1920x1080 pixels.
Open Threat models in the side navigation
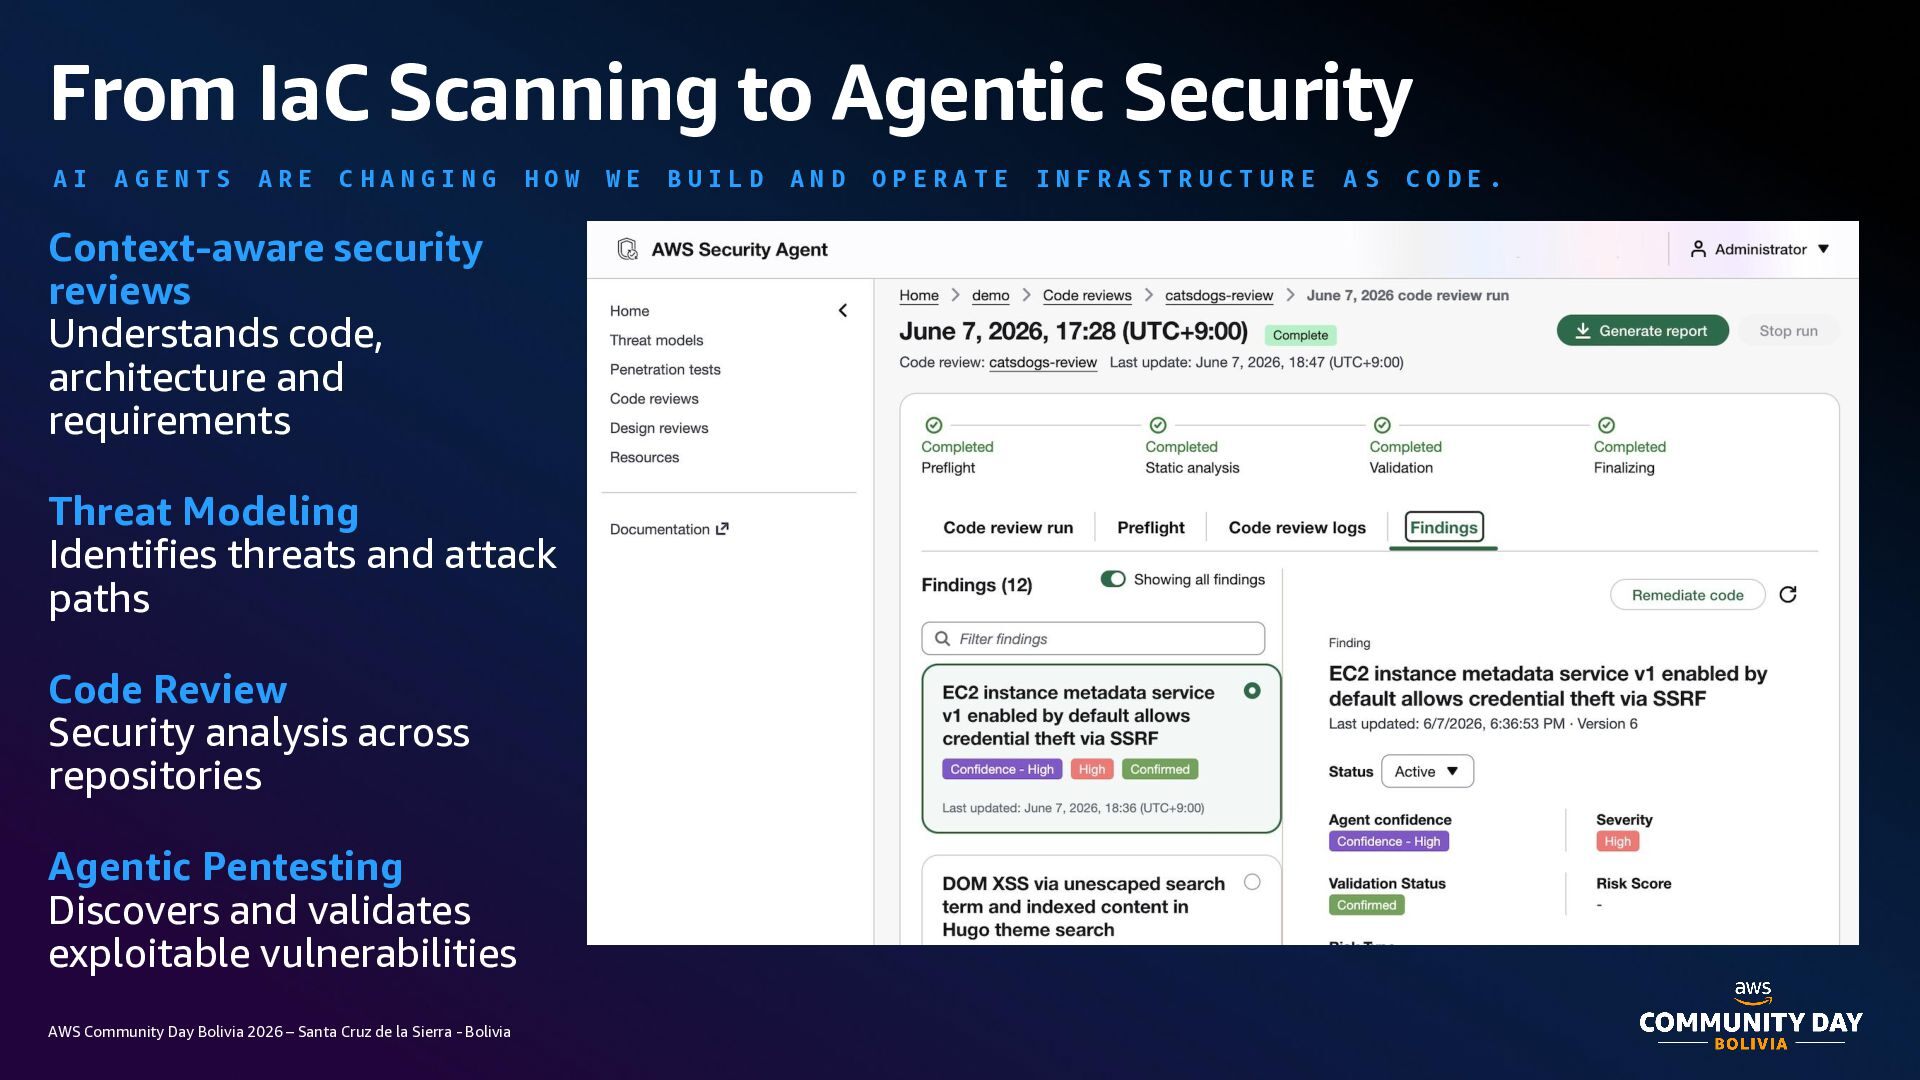pos(656,340)
